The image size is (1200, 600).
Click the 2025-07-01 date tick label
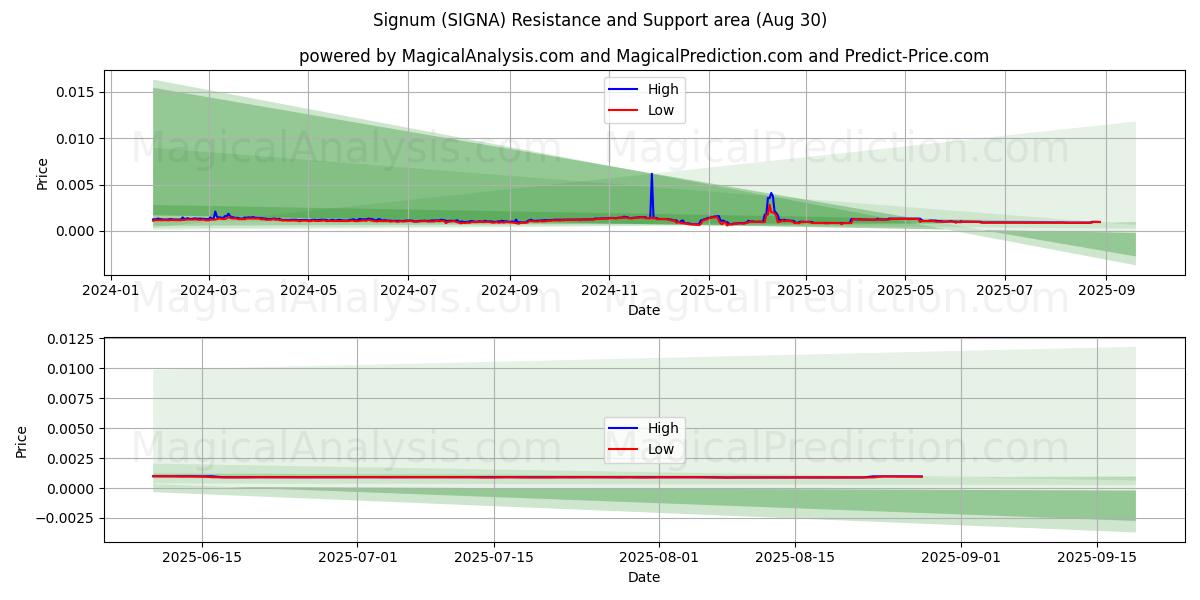pos(357,558)
